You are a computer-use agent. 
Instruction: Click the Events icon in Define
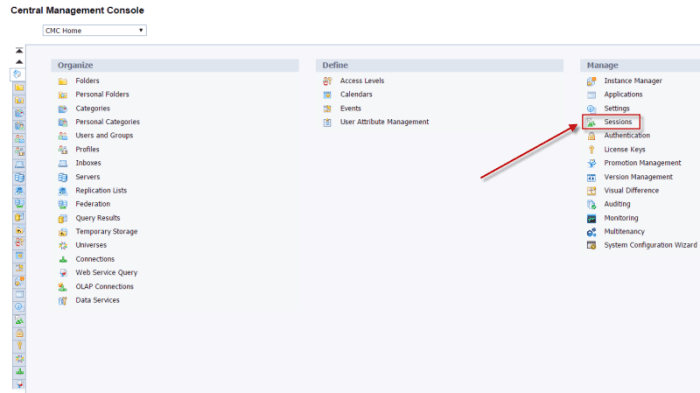(328, 109)
